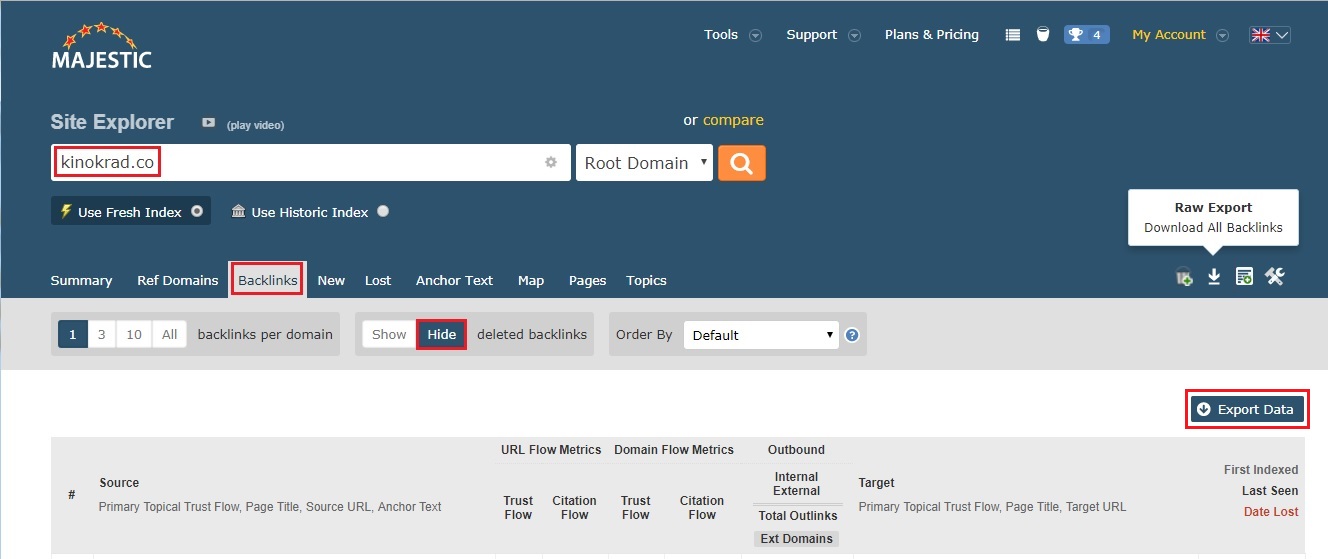The height and width of the screenshot is (559, 1328).
Task: Switch to the Lost tab
Action: coord(378,281)
